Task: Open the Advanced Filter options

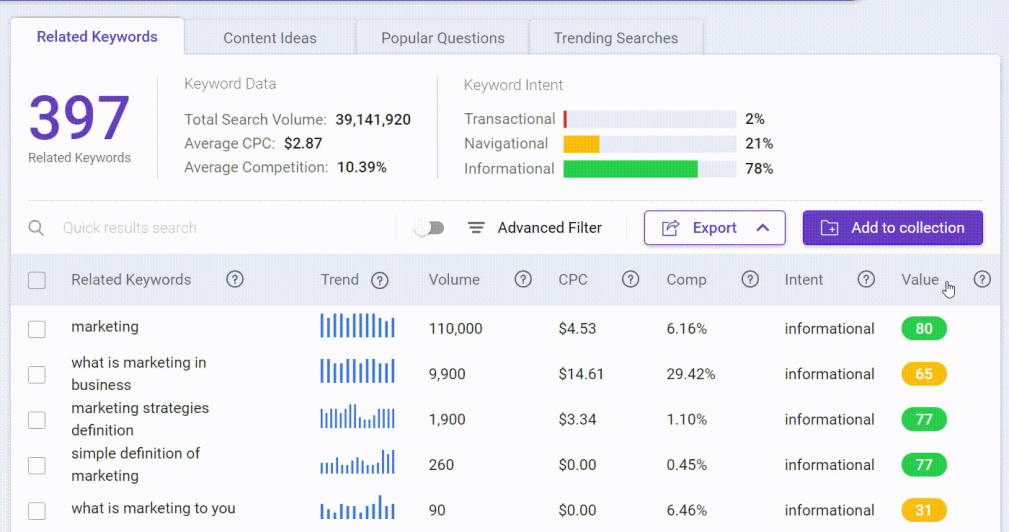Action: tap(535, 228)
